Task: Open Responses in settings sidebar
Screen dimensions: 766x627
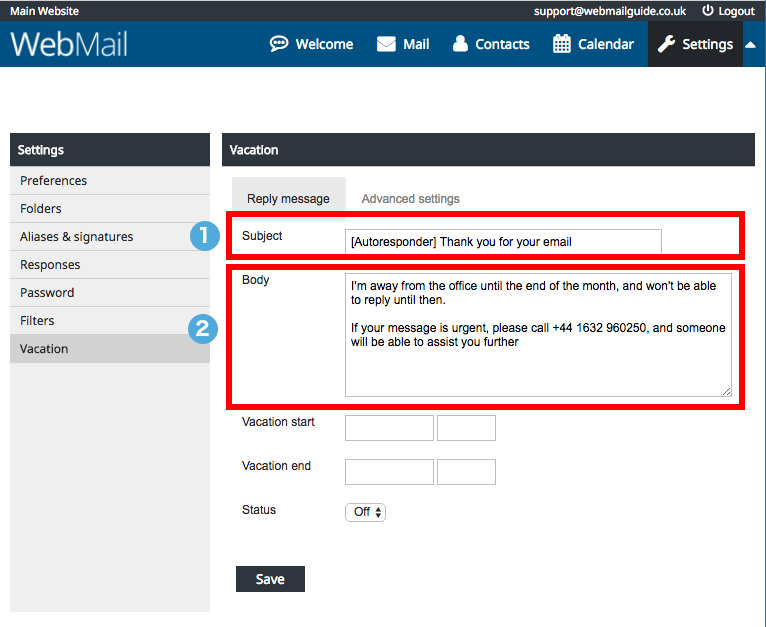Action: pos(110,264)
